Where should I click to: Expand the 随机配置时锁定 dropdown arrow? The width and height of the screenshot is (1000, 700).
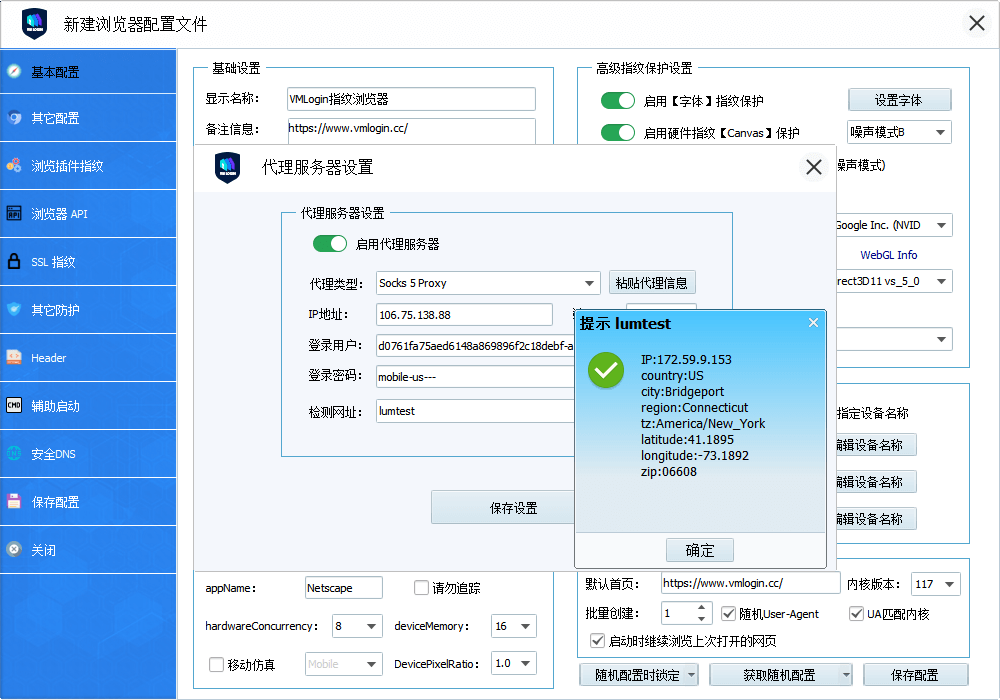(x=691, y=674)
